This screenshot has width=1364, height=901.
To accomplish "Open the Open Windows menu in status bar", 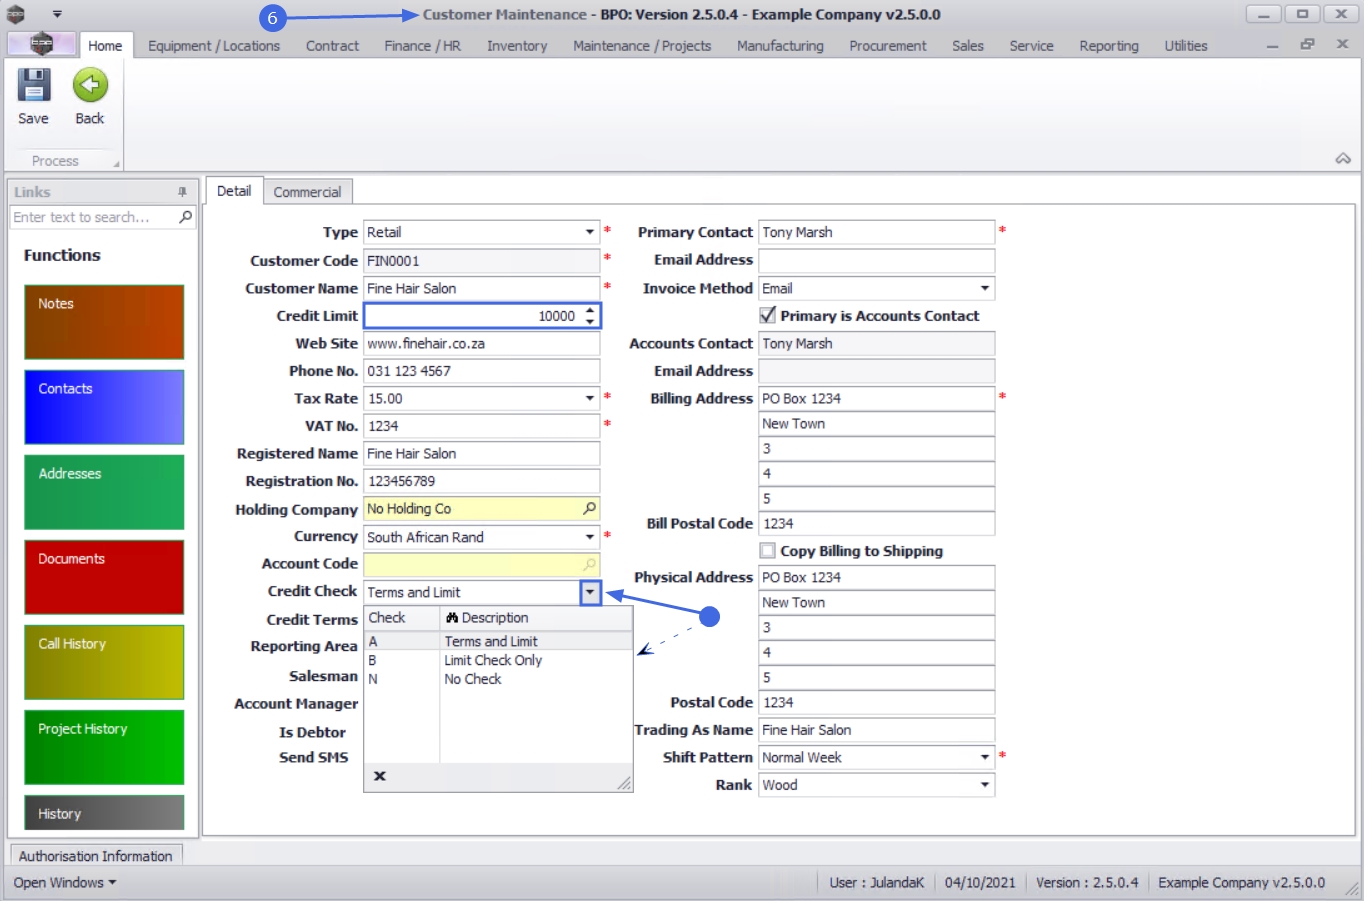I will [x=64, y=883].
